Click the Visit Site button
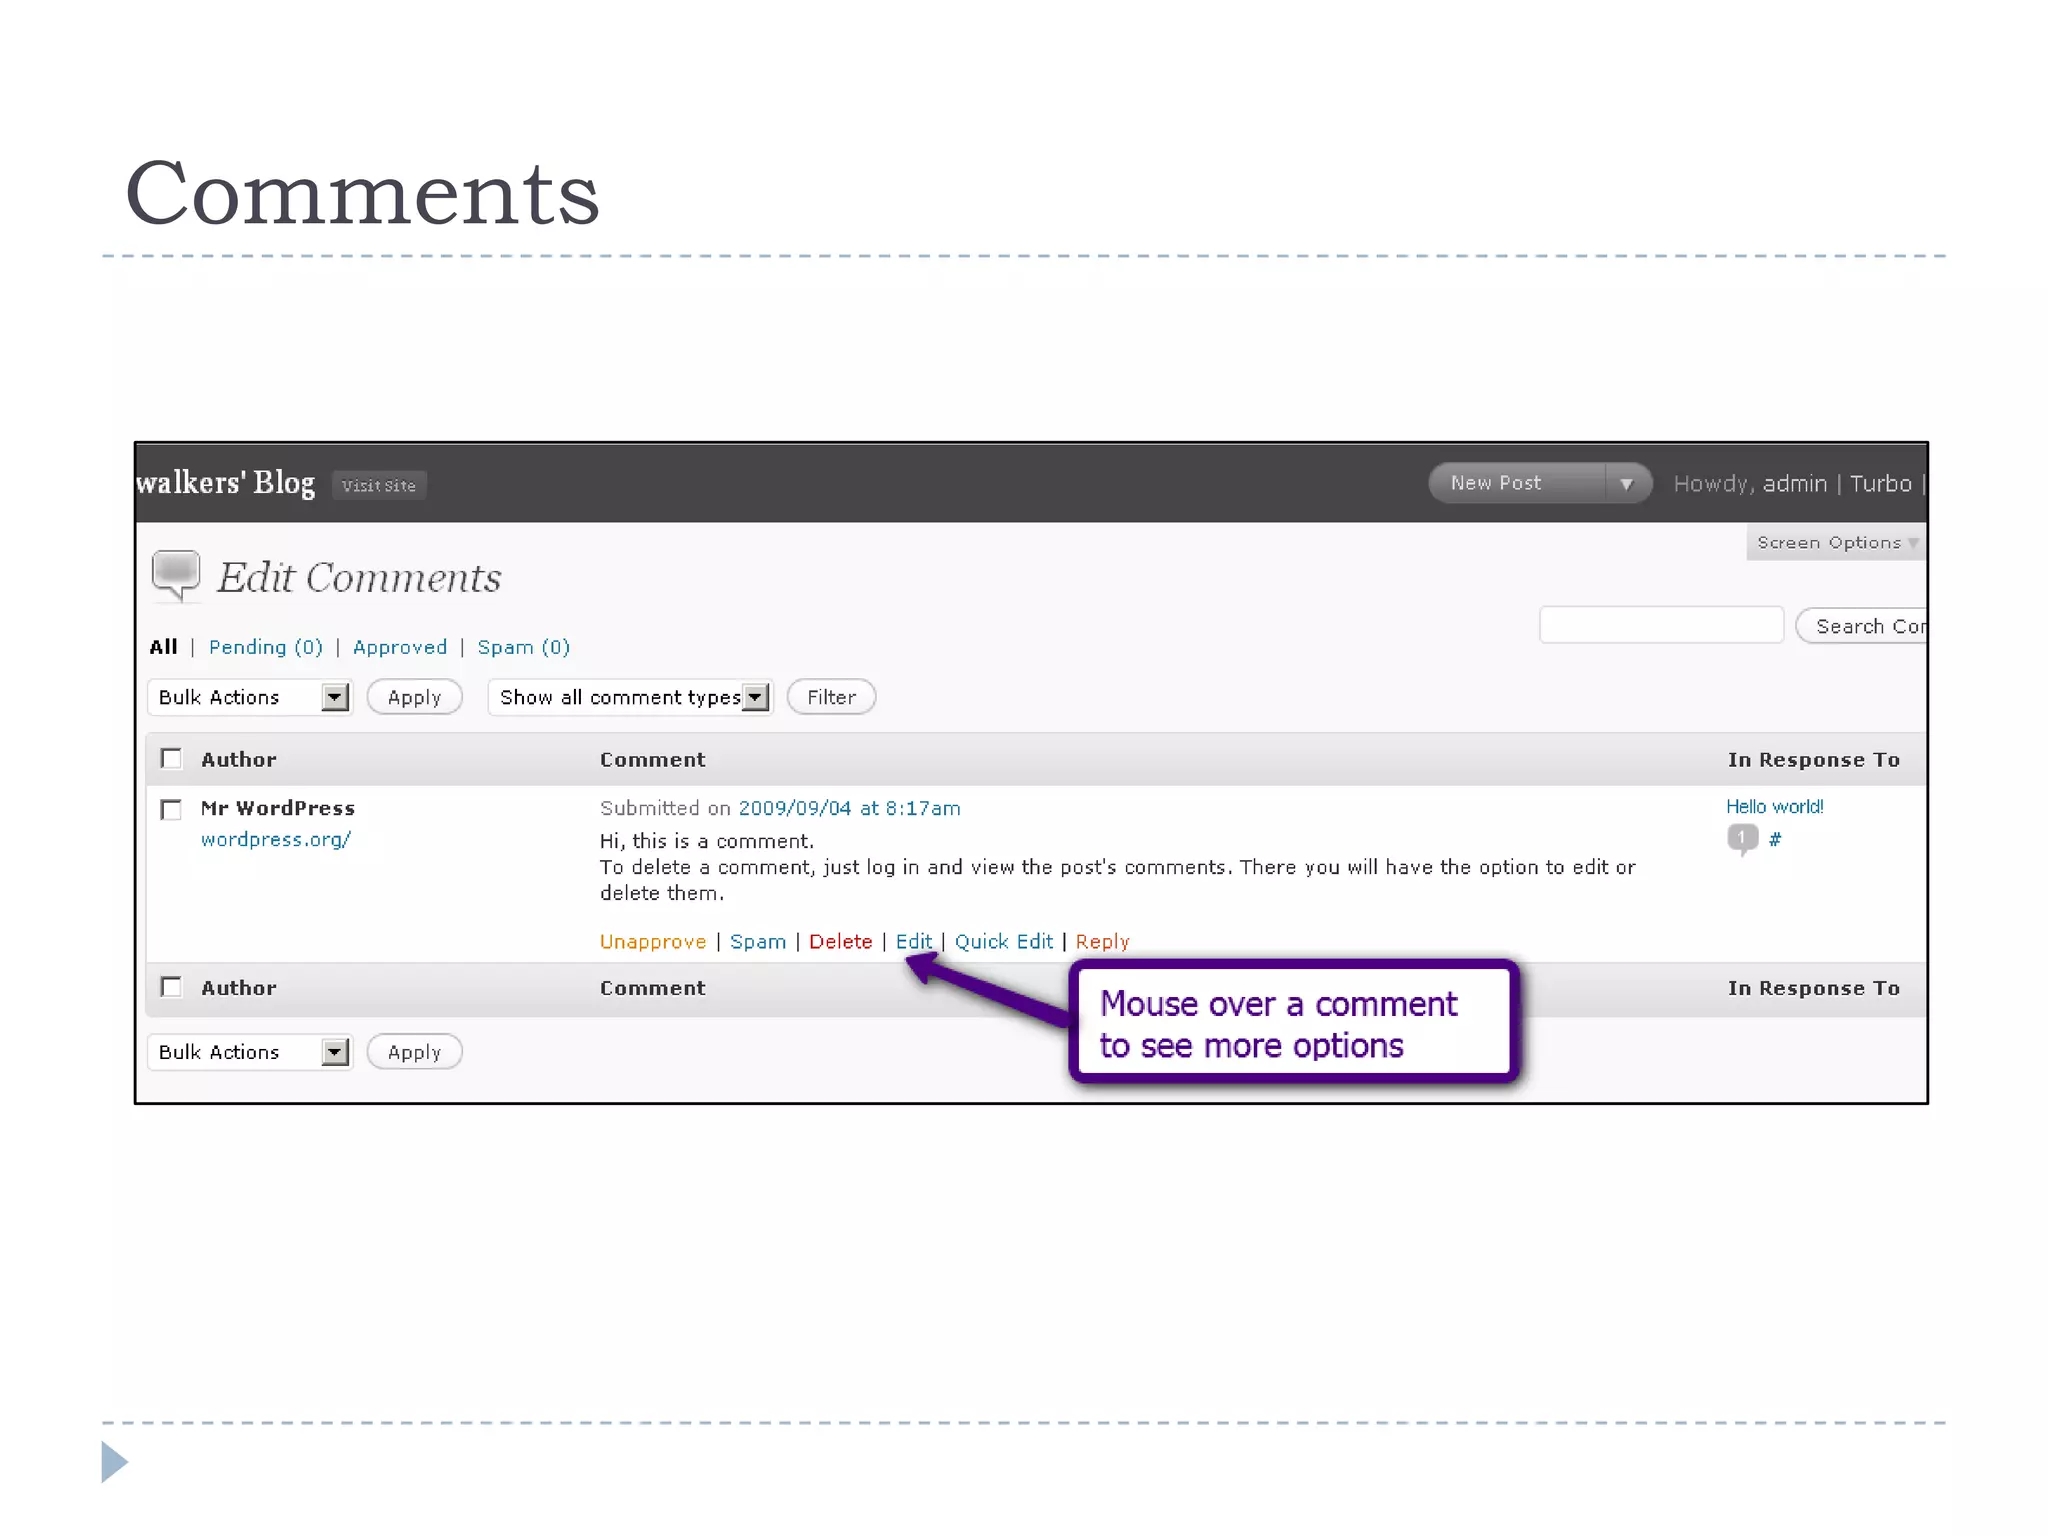2048x1536 pixels. point(379,485)
